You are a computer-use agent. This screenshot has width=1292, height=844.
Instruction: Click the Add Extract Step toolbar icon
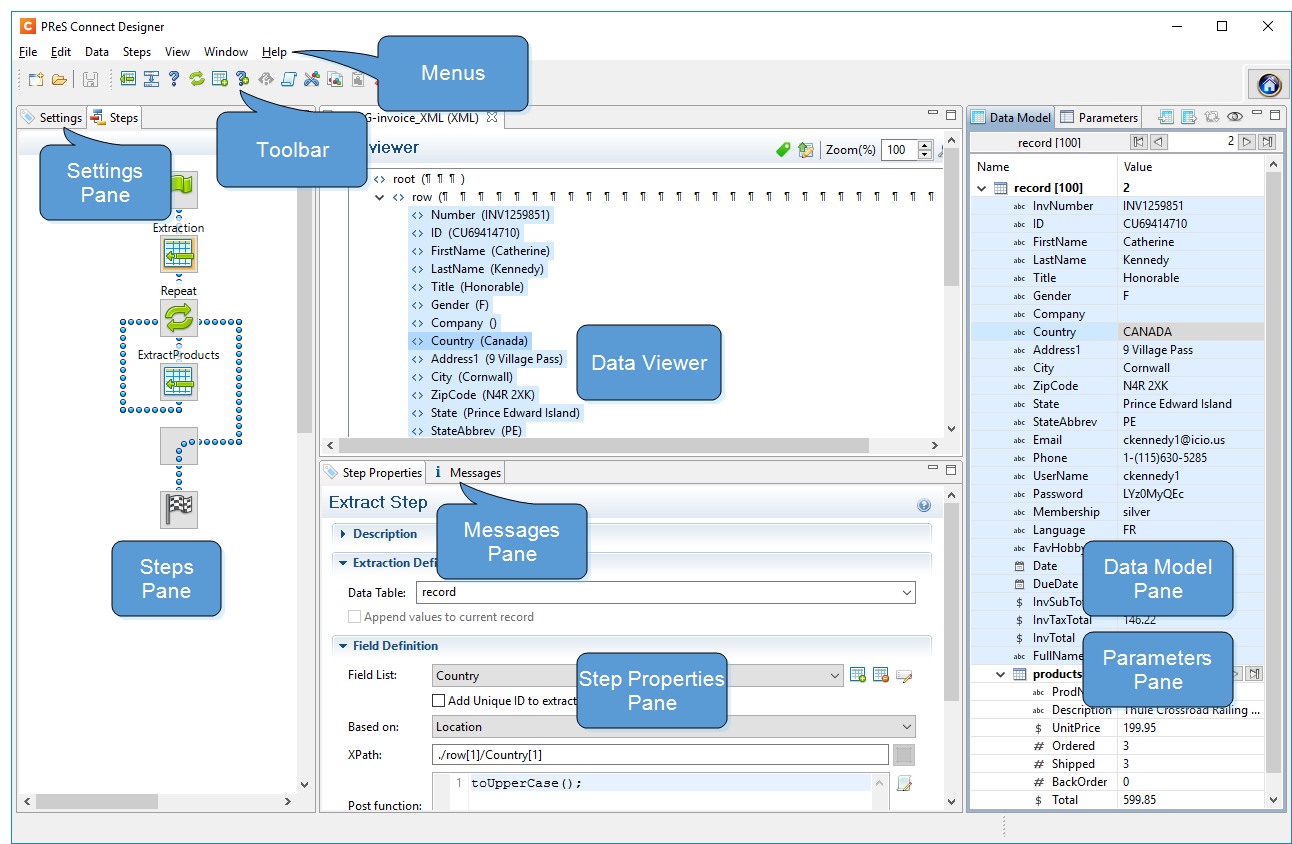point(128,79)
